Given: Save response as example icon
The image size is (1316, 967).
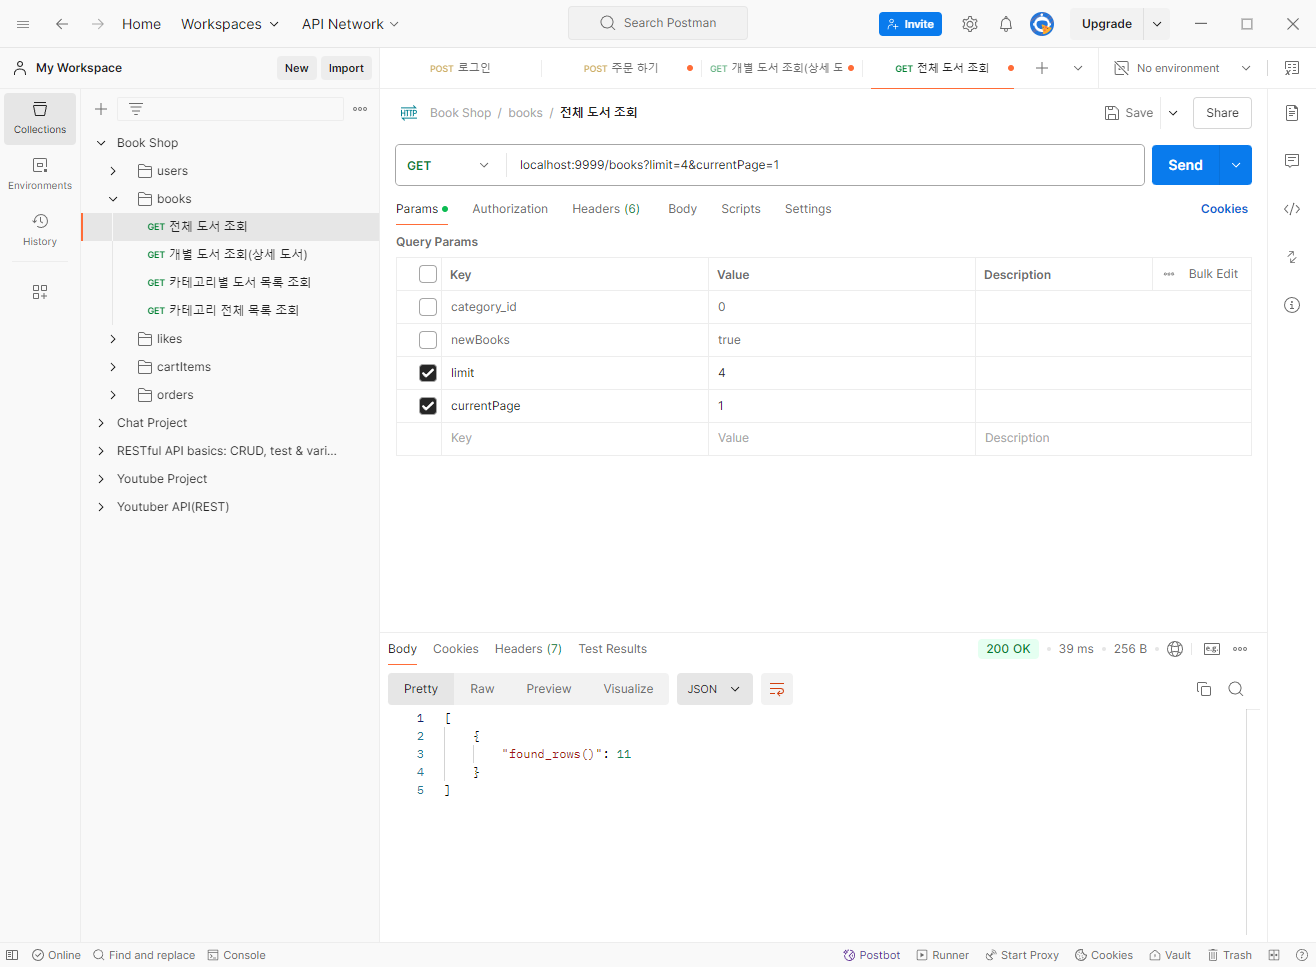Looking at the screenshot, I should pyautogui.click(x=1212, y=649).
